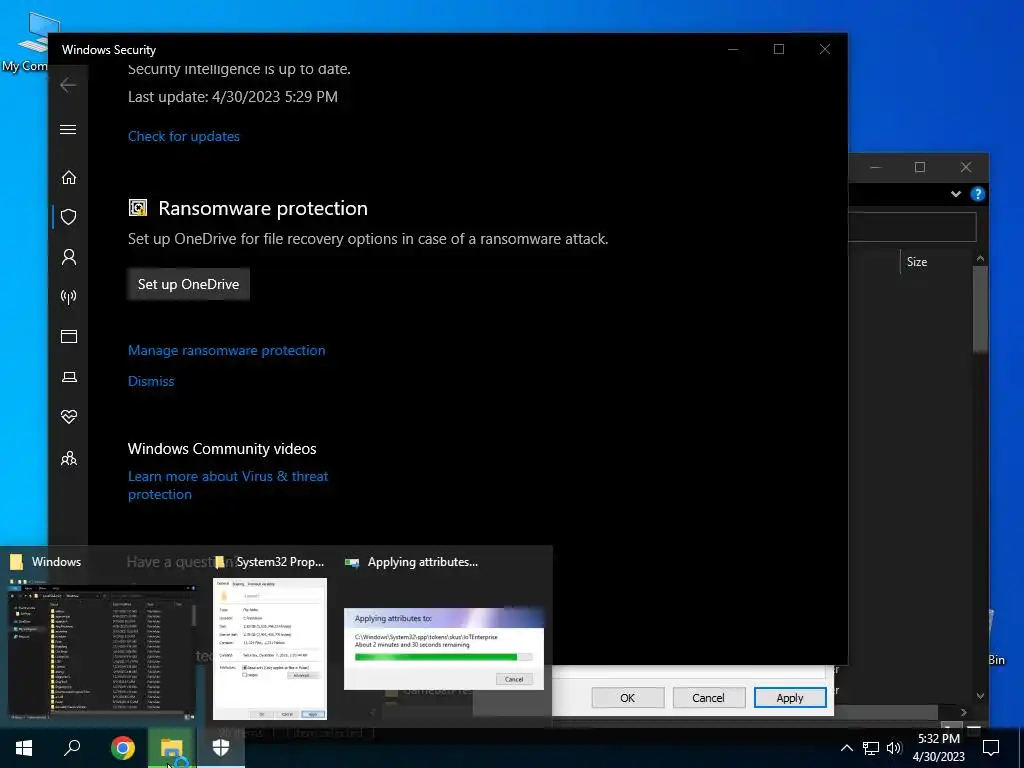The image size is (1024, 768).
Task: Select the Windows explorer preview thumbnail
Action: point(101,652)
